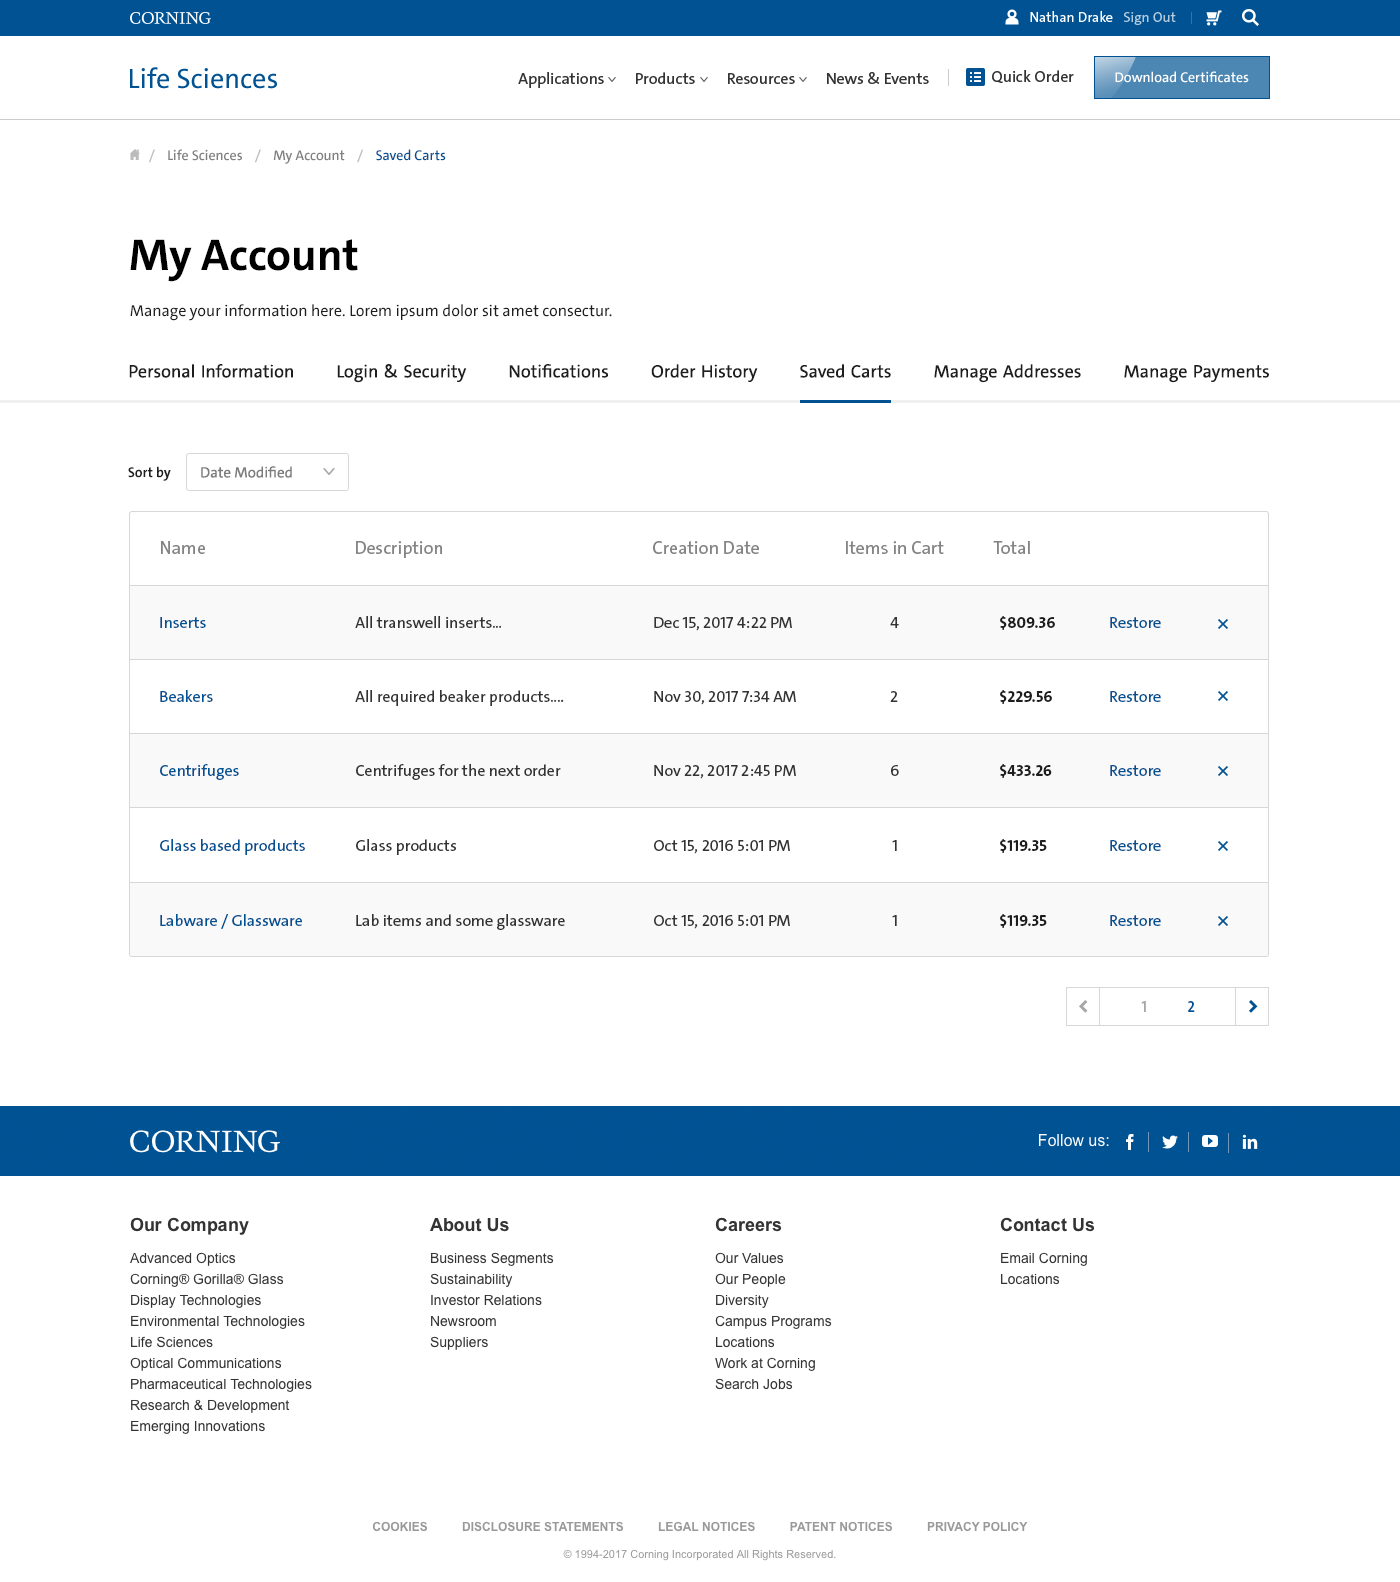Click Download Certificates button

tap(1182, 77)
